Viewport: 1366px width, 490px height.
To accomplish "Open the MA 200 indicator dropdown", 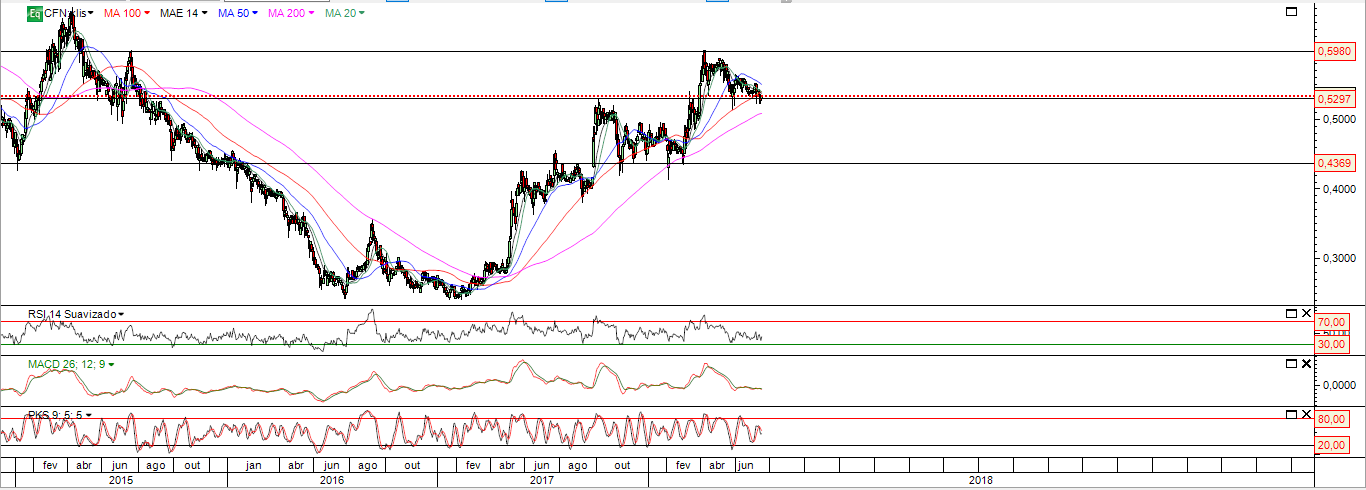I will pos(313,14).
